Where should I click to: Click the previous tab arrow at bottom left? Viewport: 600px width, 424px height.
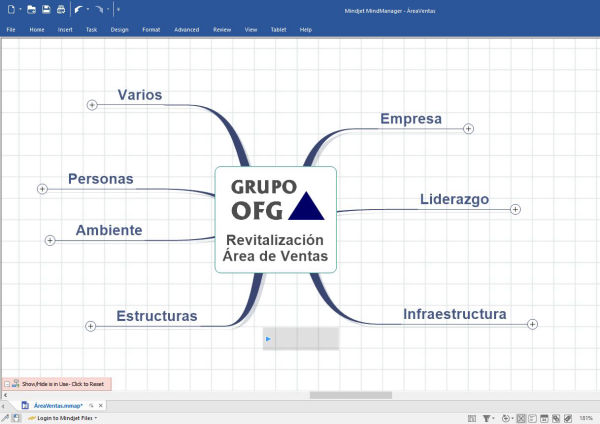[3, 406]
